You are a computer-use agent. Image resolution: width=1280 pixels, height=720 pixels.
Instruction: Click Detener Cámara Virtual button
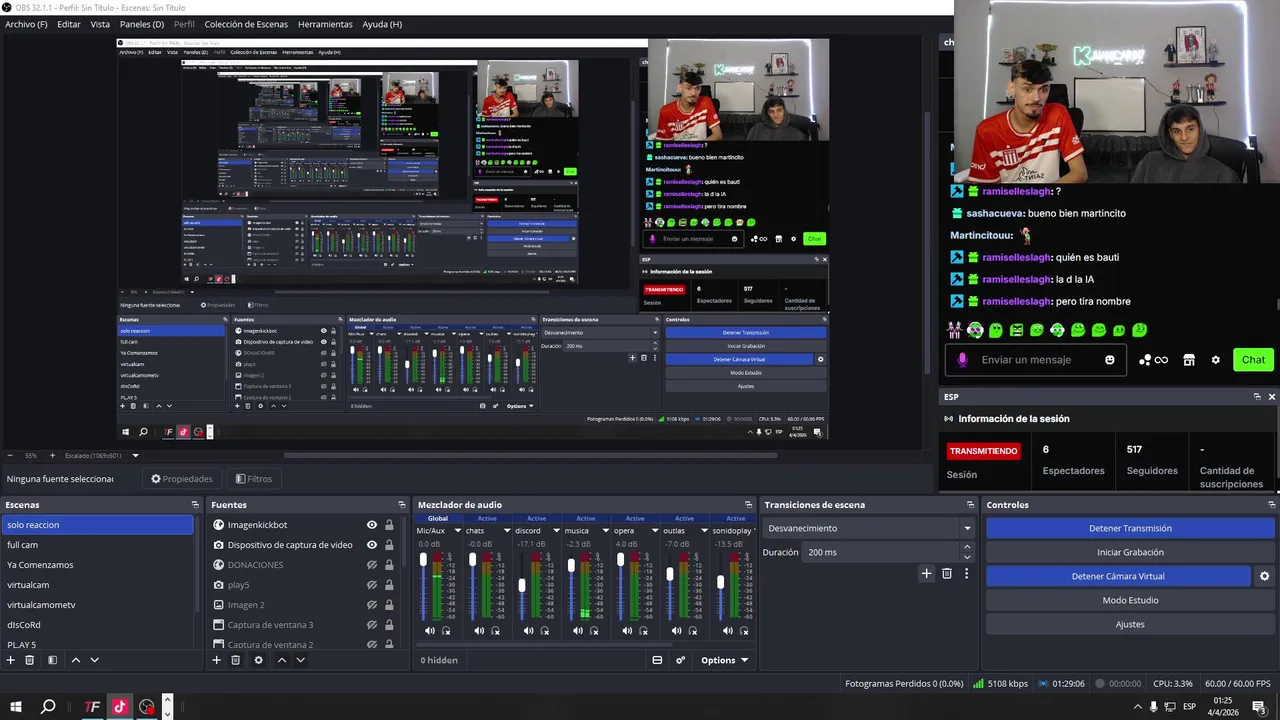pos(1118,576)
